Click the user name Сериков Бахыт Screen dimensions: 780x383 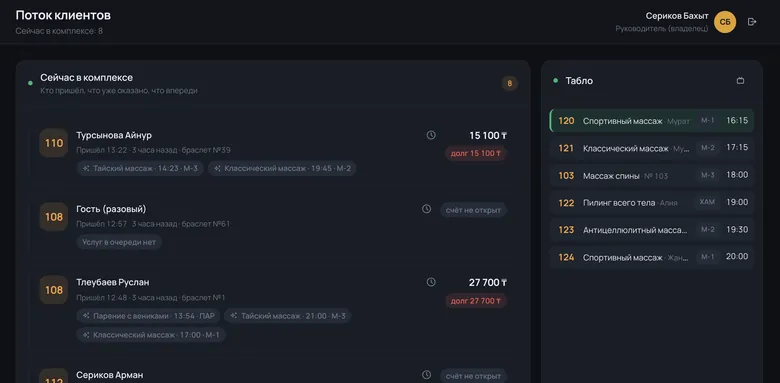tap(677, 16)
